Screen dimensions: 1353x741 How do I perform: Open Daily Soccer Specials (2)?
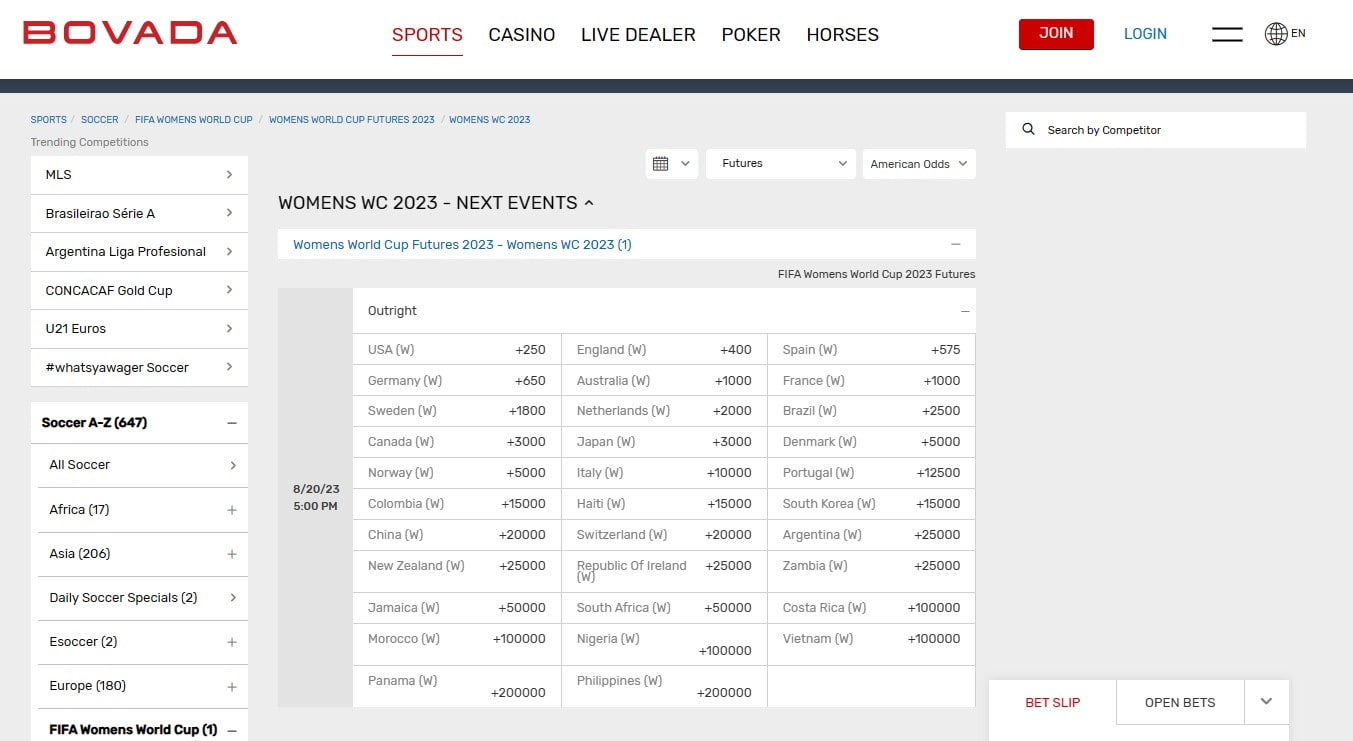click(143, 598)
